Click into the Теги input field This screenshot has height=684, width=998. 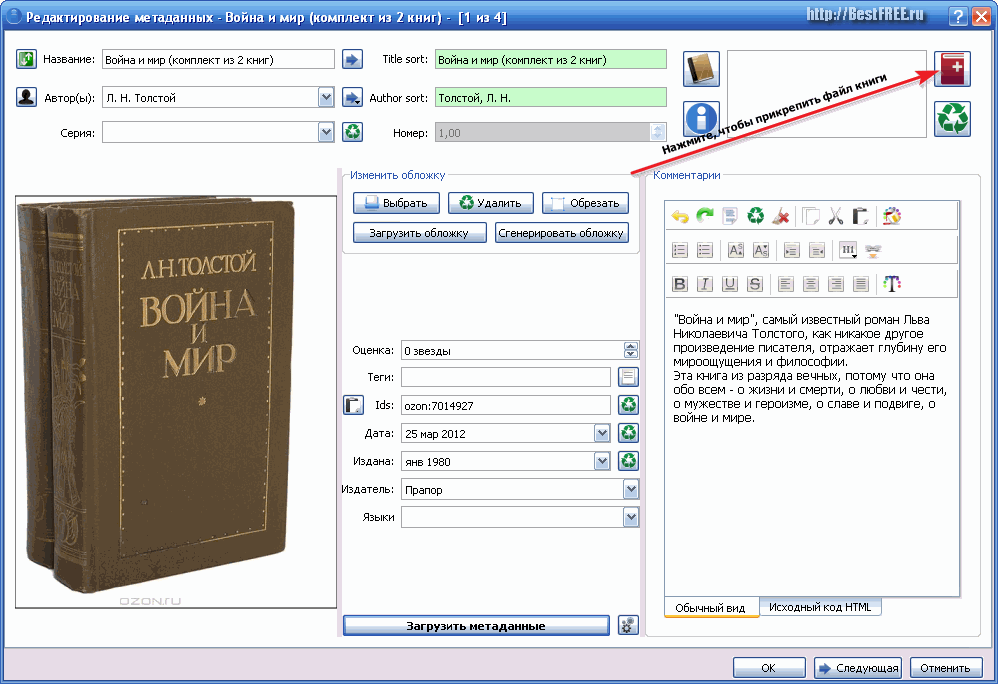[x=506, y=377]
